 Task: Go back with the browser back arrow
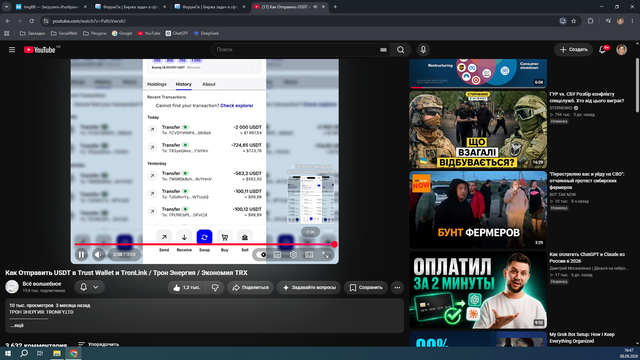point(8,21)
